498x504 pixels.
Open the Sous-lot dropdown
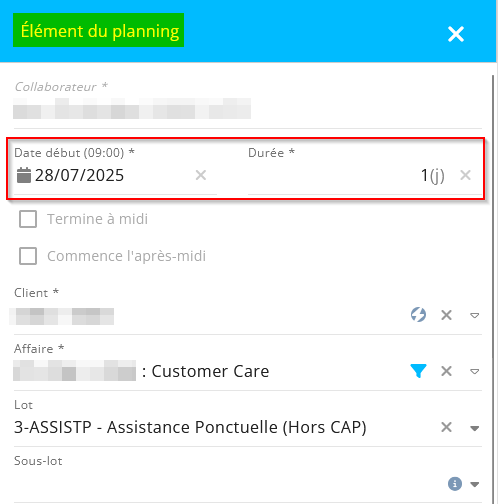click(x=474, y=484)
